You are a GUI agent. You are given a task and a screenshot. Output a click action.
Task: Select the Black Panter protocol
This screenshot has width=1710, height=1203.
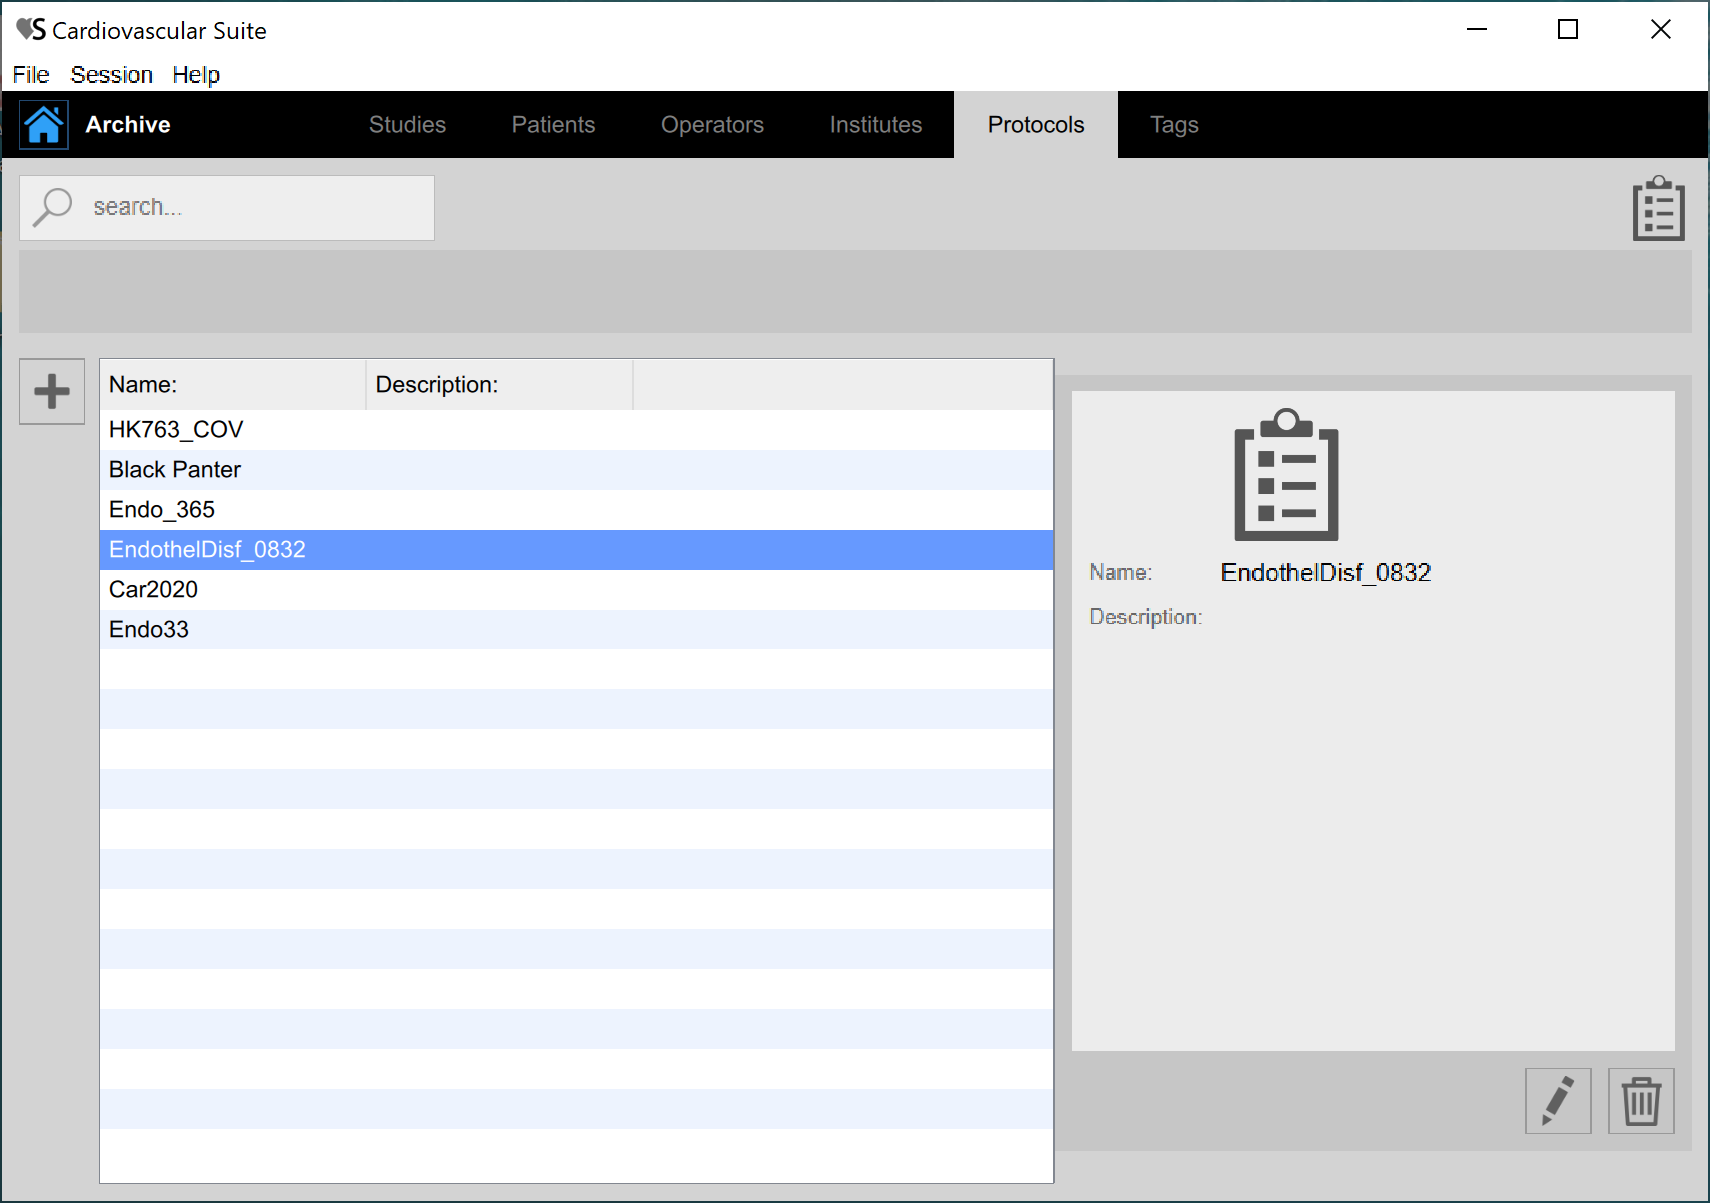tap(175, 470)
